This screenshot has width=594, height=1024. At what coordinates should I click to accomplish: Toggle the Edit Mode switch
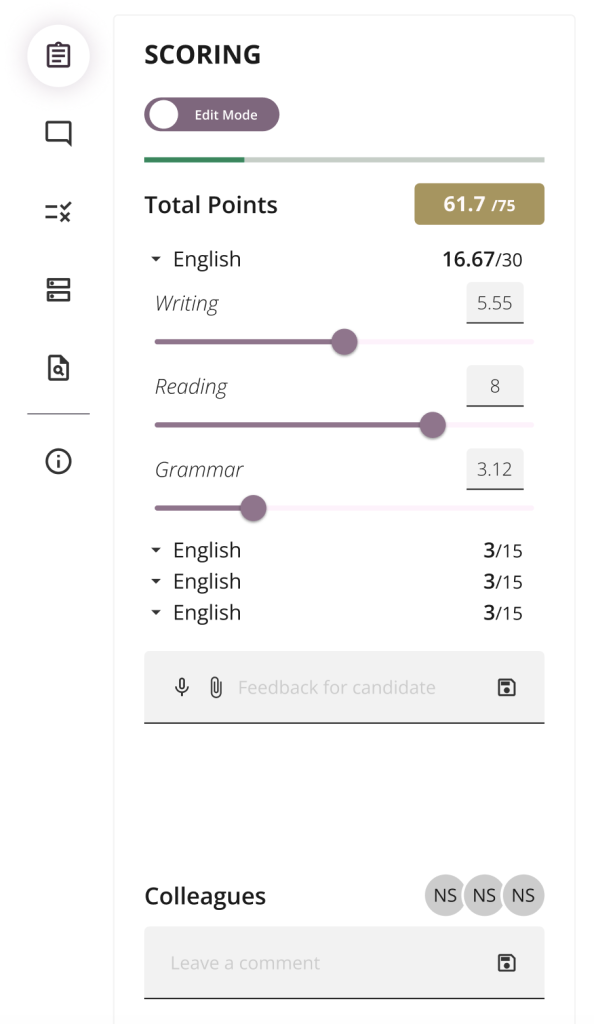pyautogui.click(x=211, y=115)
